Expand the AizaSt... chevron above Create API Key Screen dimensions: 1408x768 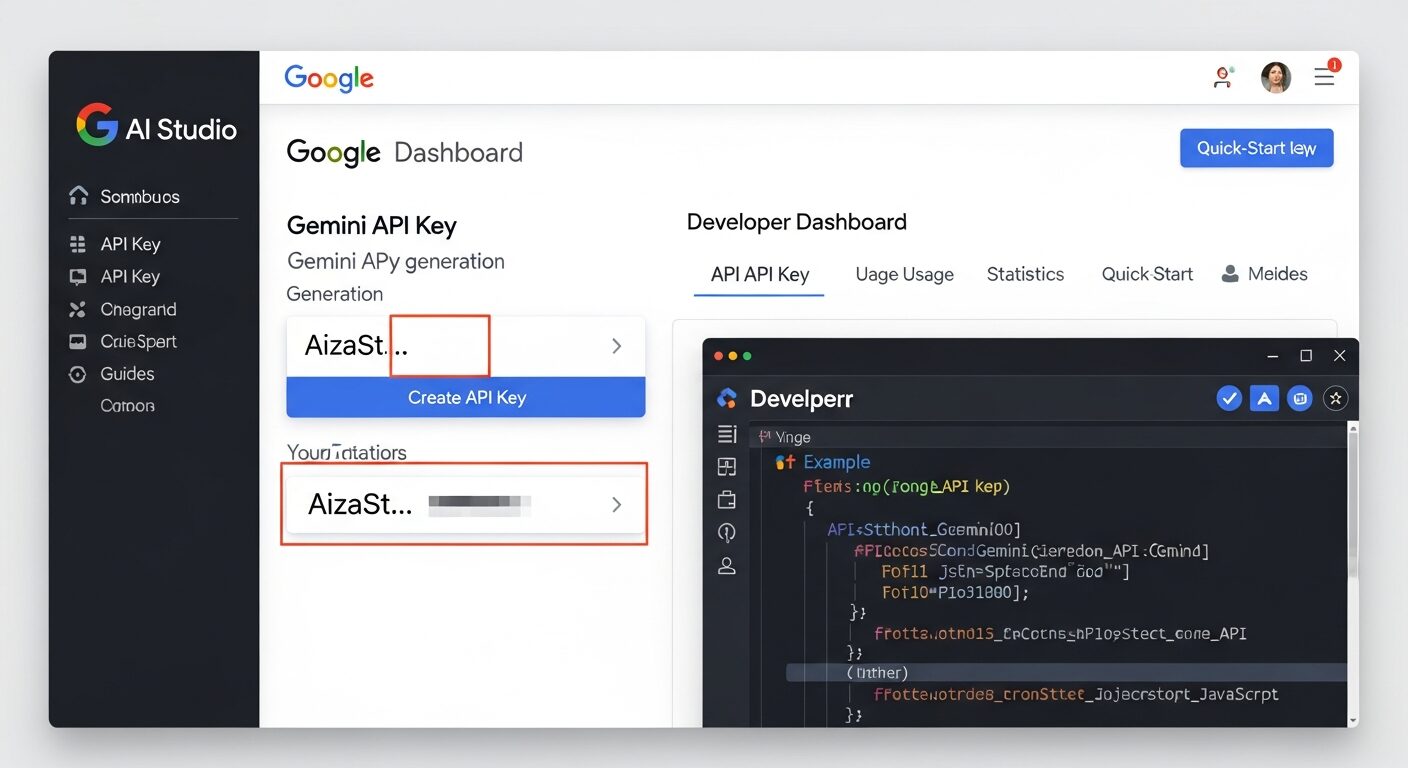point(617,346)
